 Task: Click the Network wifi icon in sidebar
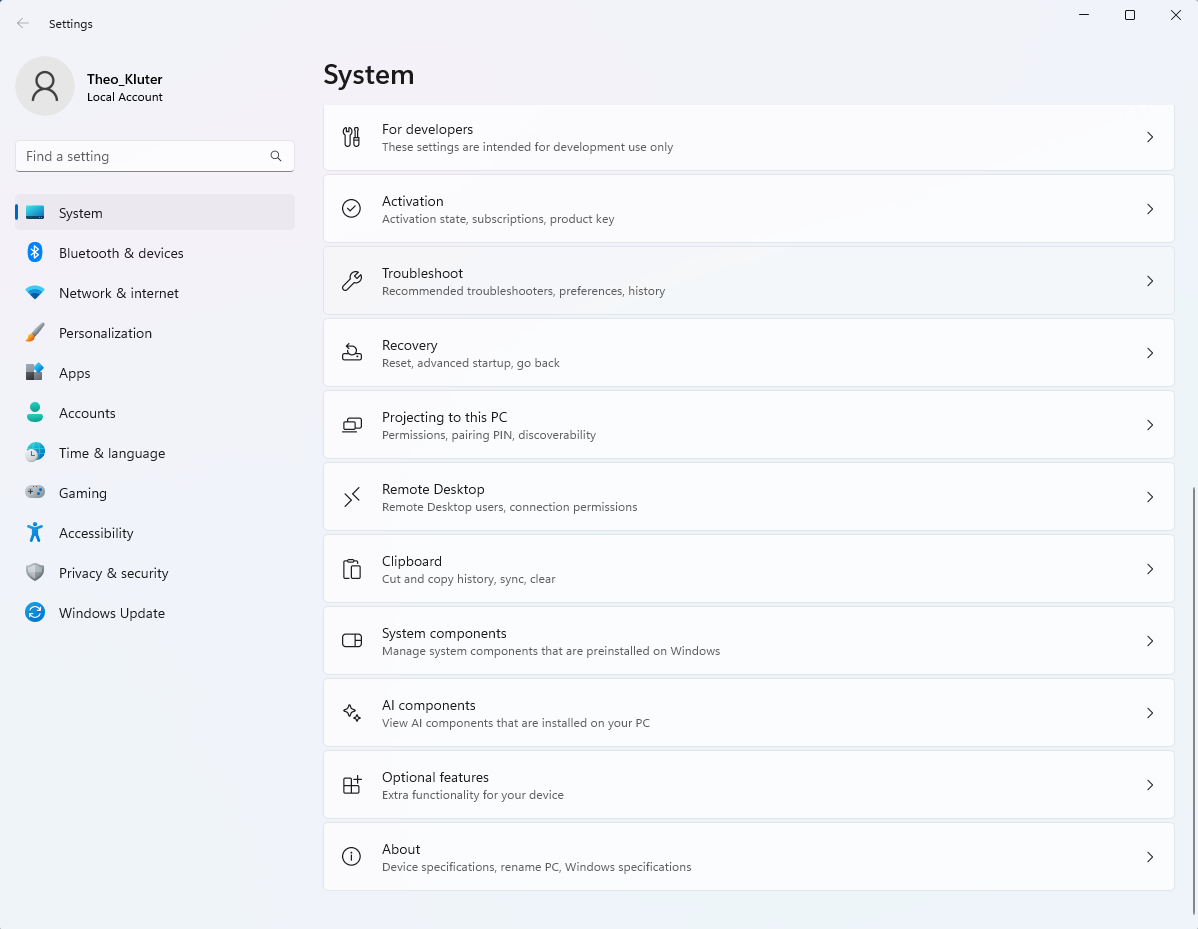(35, 293)
